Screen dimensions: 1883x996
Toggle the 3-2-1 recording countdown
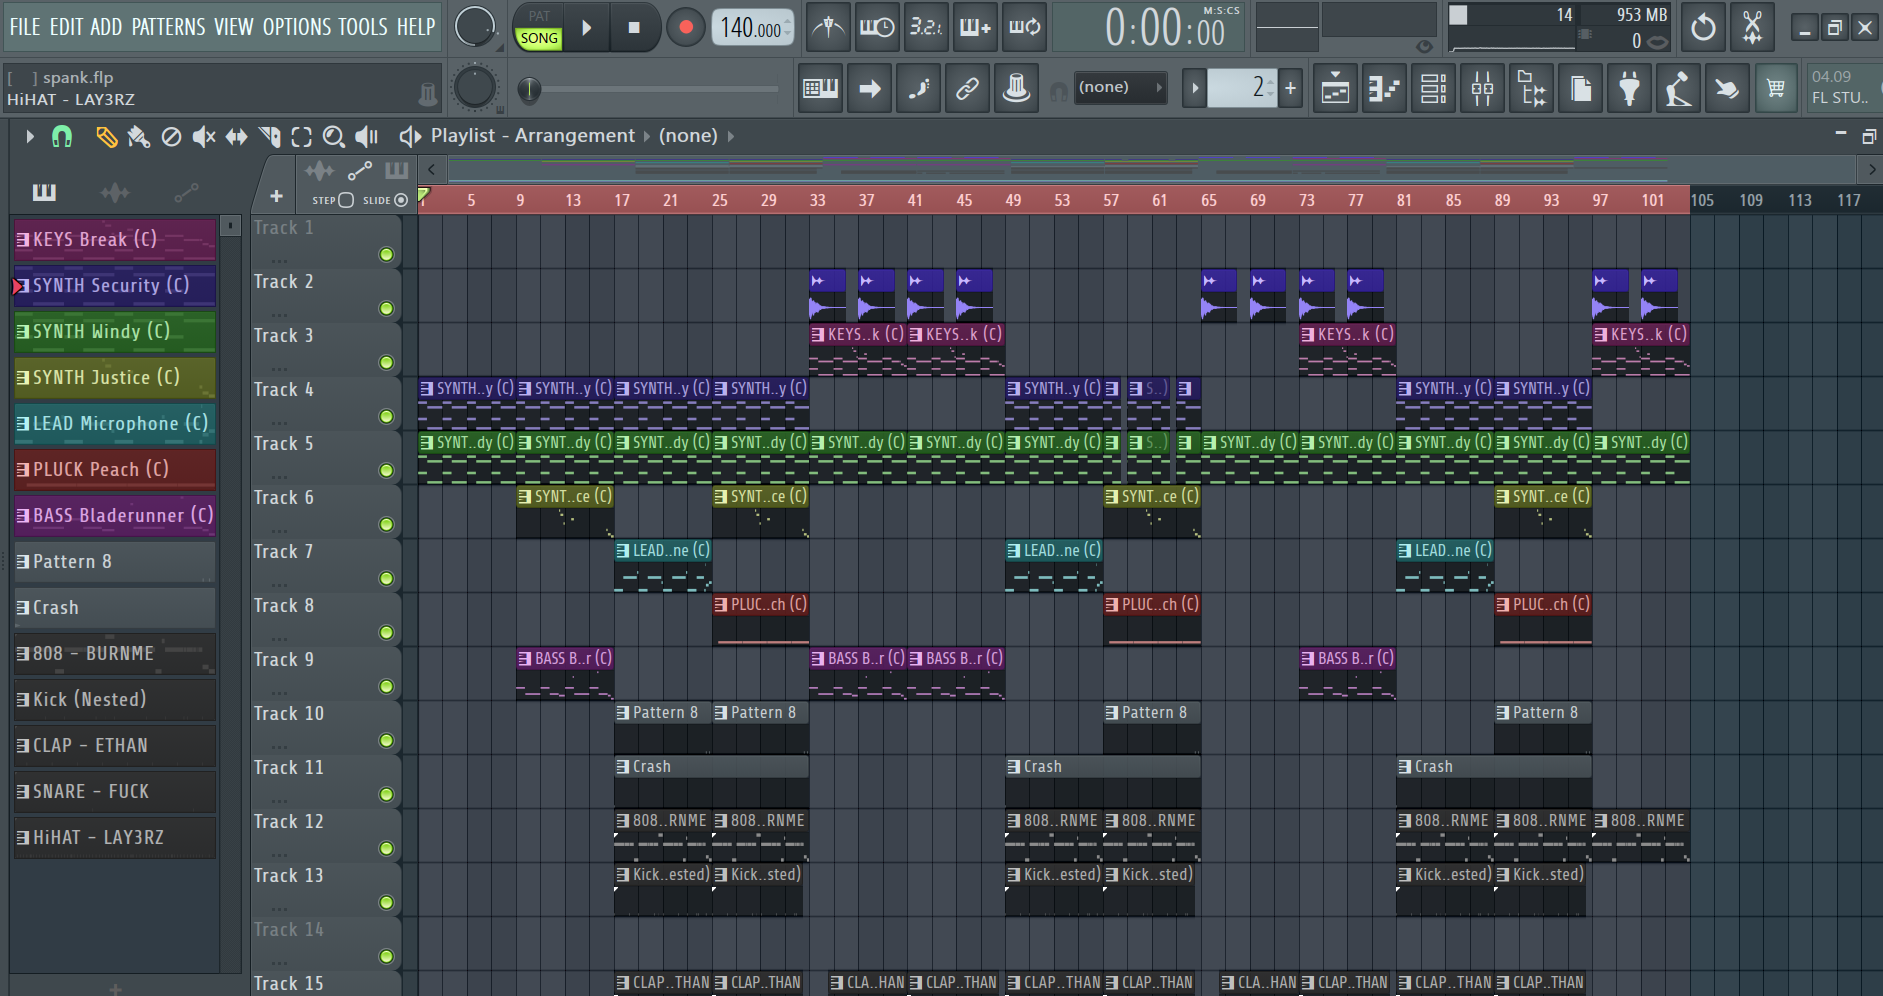tap(926, 28)
